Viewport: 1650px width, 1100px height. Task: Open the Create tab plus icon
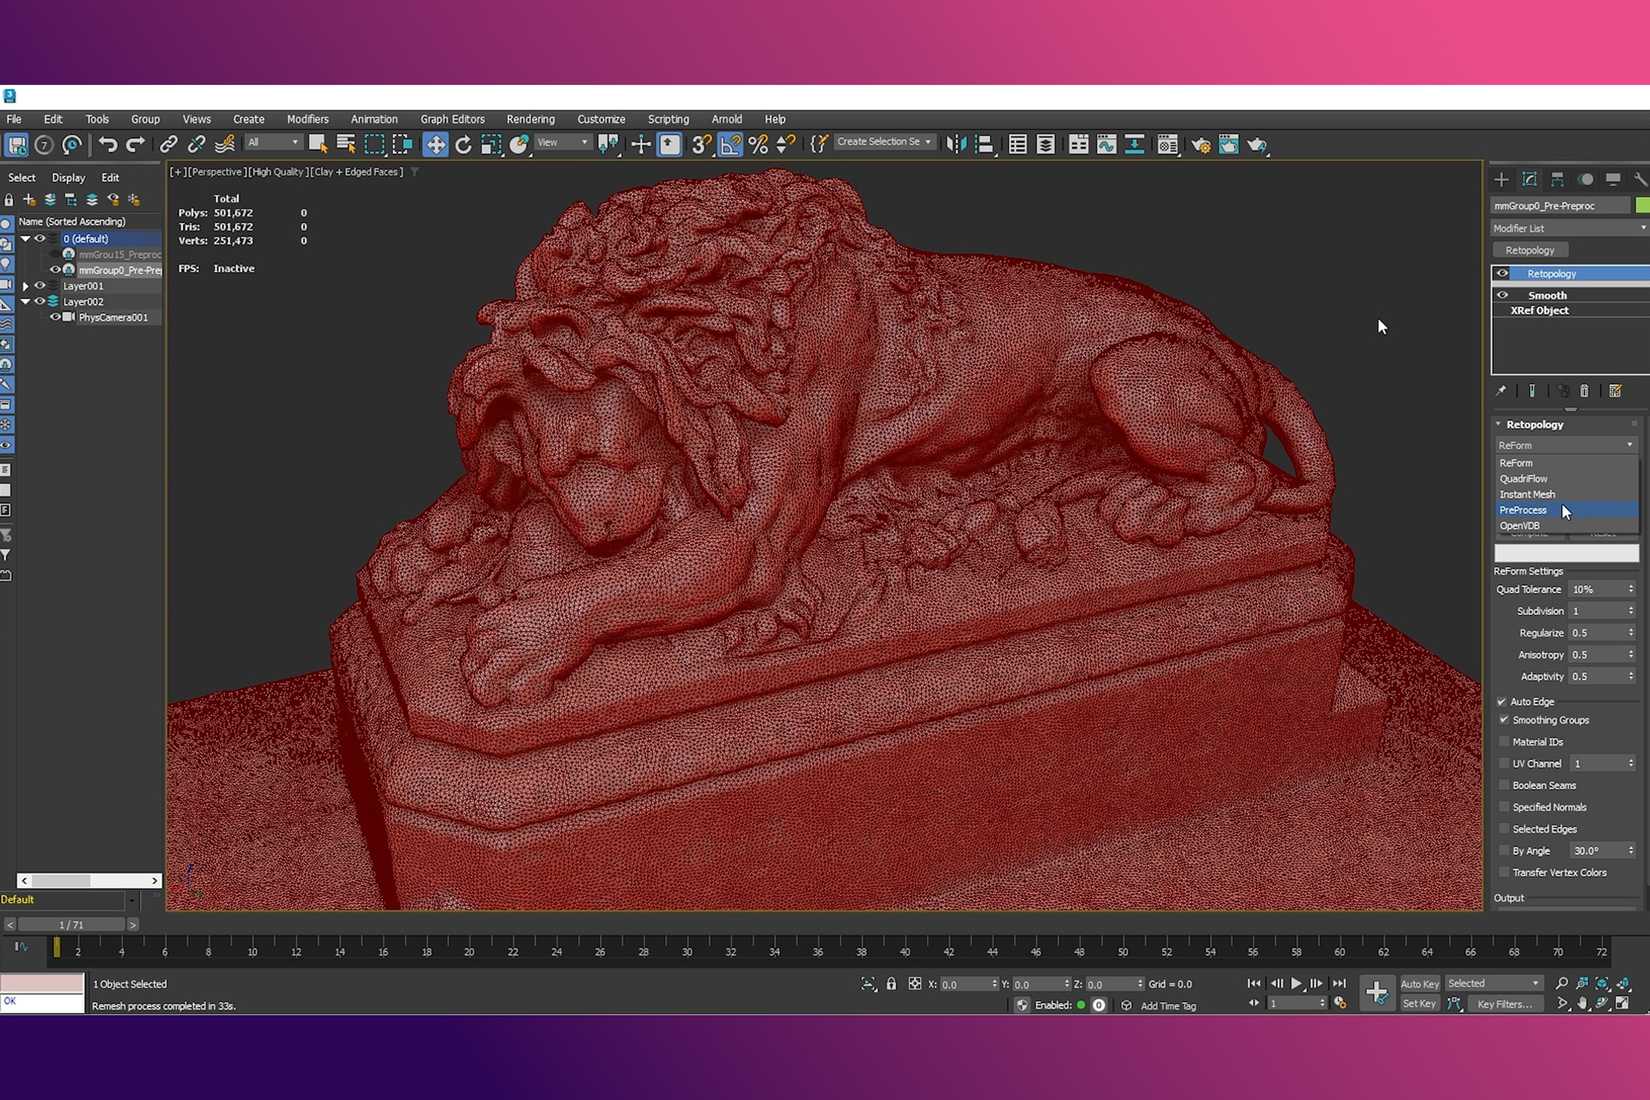click(x=1501, y=179)
